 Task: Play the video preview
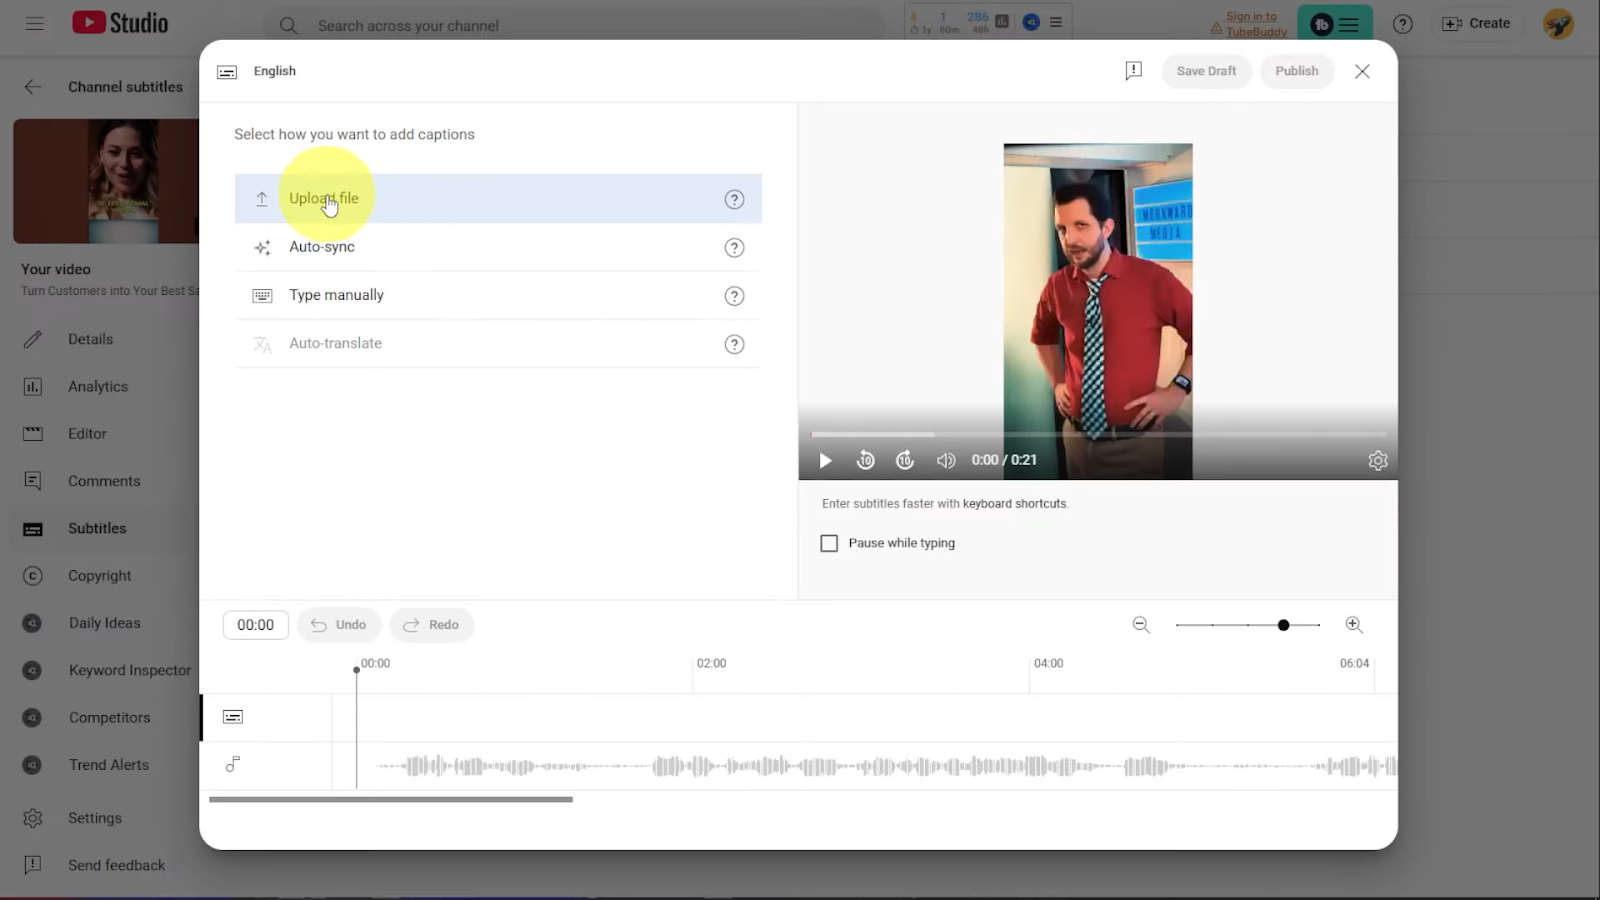coord(825,460)
